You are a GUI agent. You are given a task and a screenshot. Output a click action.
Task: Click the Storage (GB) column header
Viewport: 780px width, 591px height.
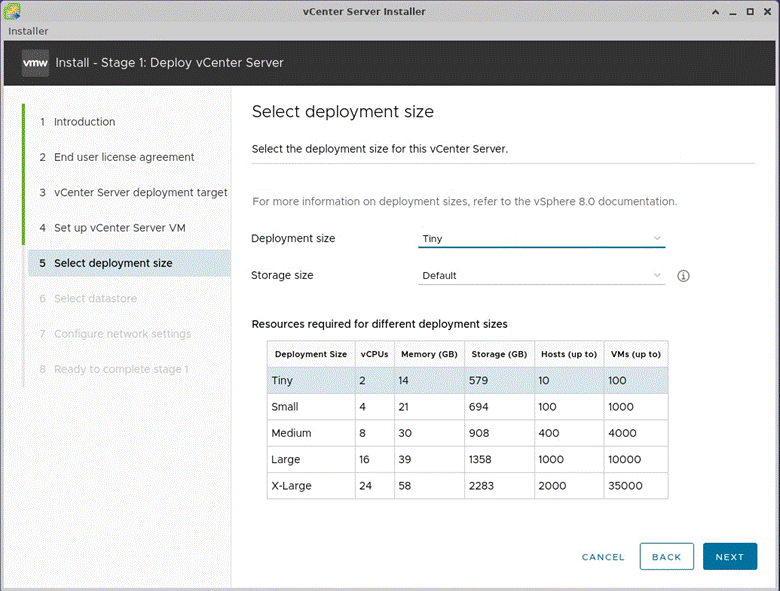click(499, 354)
